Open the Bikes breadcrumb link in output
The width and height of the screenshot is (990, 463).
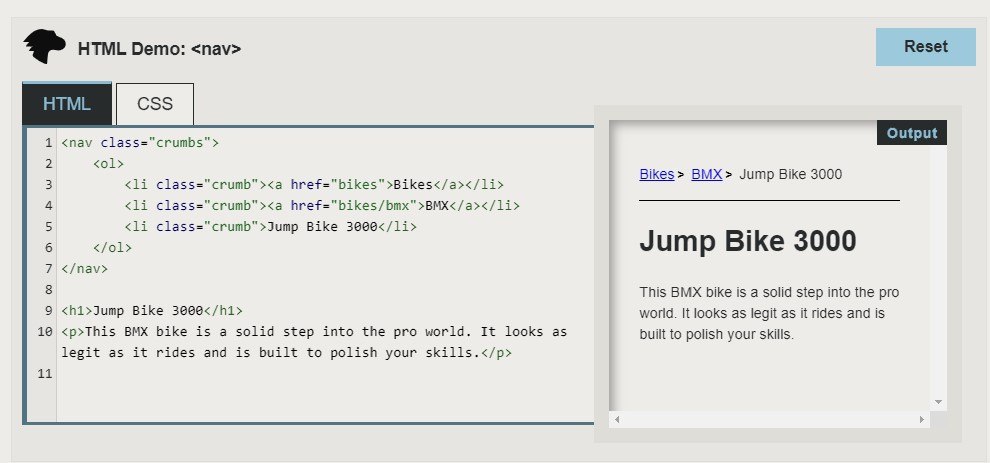coord(657,174)
